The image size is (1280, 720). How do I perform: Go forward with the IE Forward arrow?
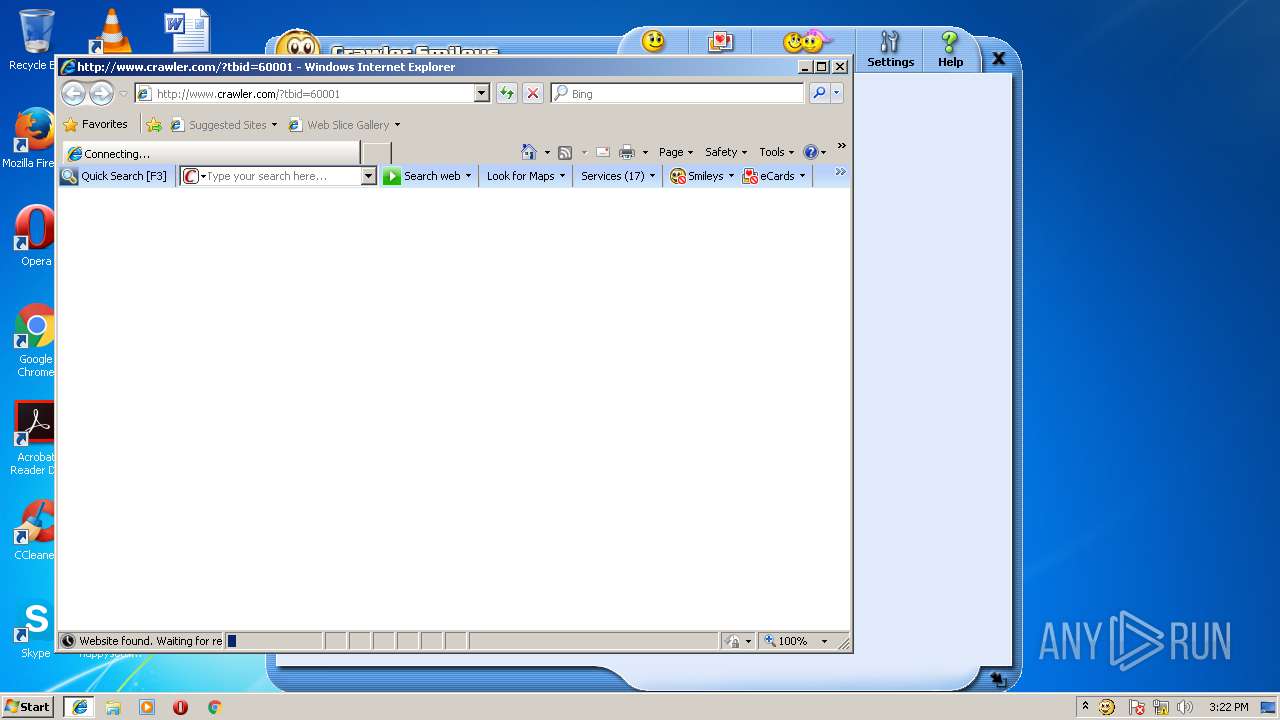pyautogui.click(x=101, y=94)
